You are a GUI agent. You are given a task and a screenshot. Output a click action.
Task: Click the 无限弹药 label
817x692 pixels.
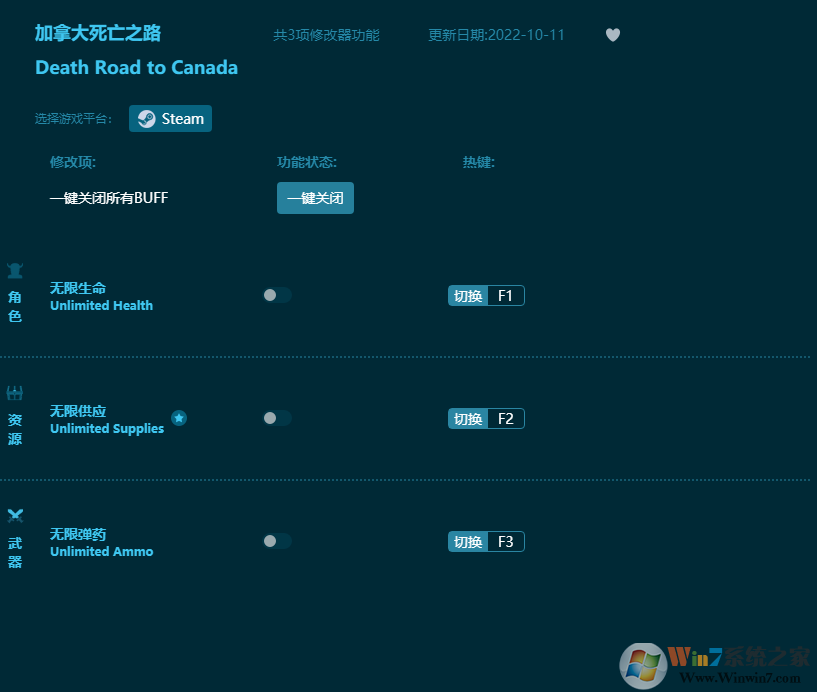78,534
